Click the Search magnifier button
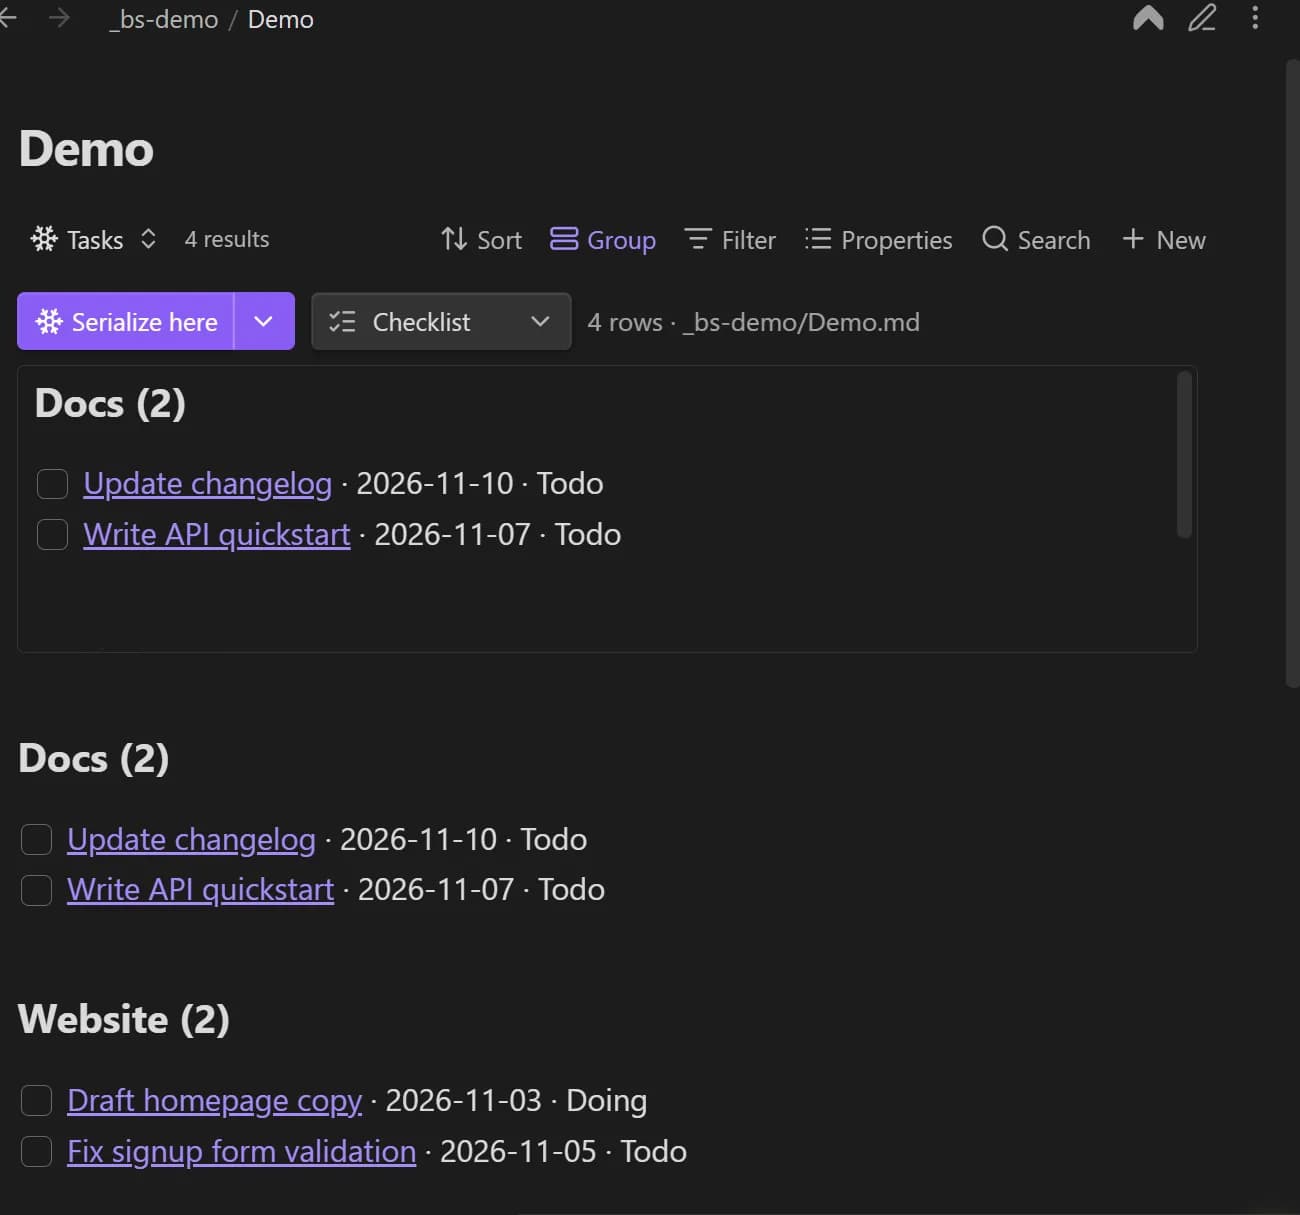This screenshot has width=1300, height=1215. (1036, 240)
